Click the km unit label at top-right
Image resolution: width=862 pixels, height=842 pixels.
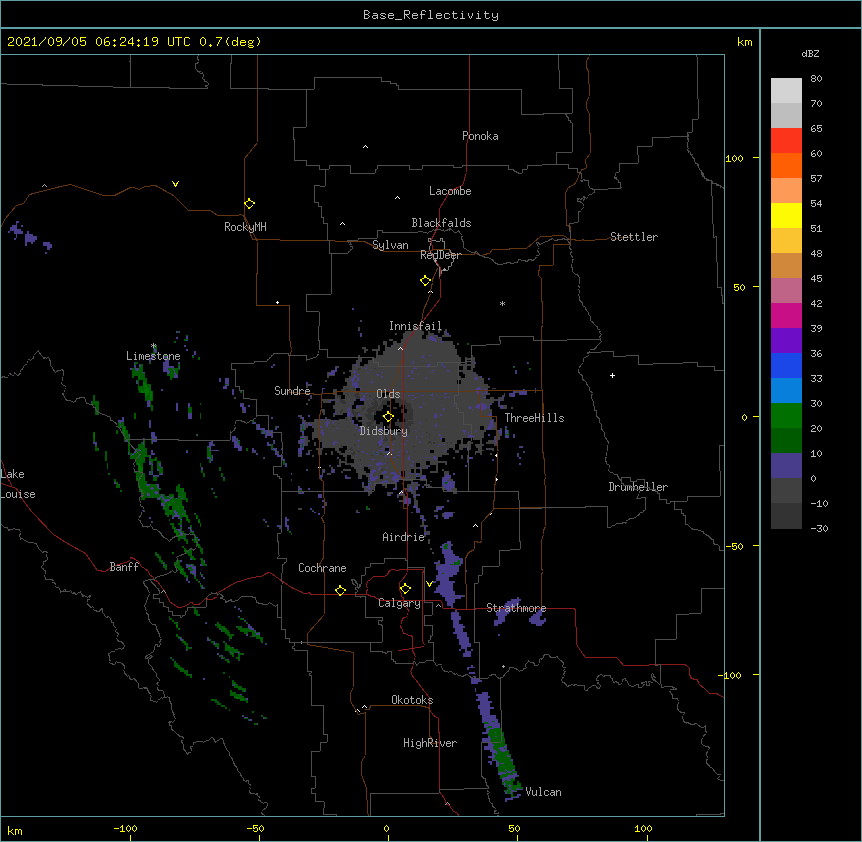pyautogui.click(x=745, y=42)
